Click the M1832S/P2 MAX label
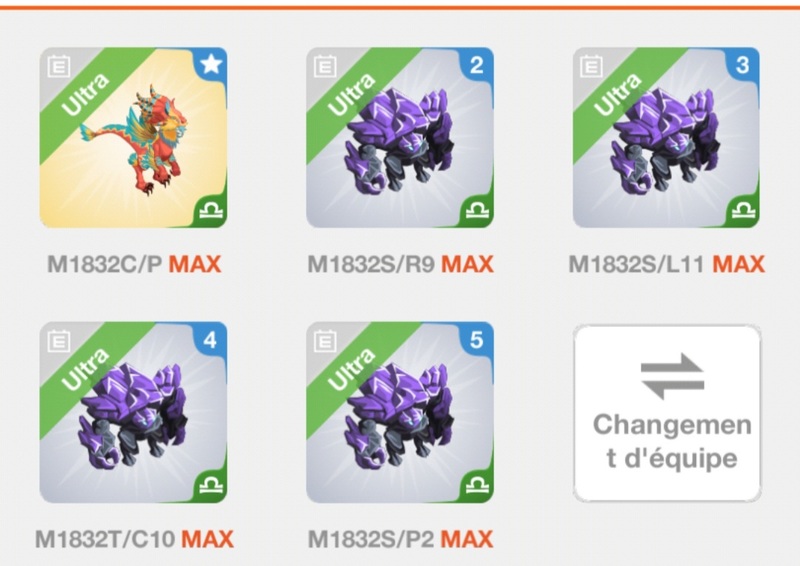800x566 pixels. click(401, 539)
